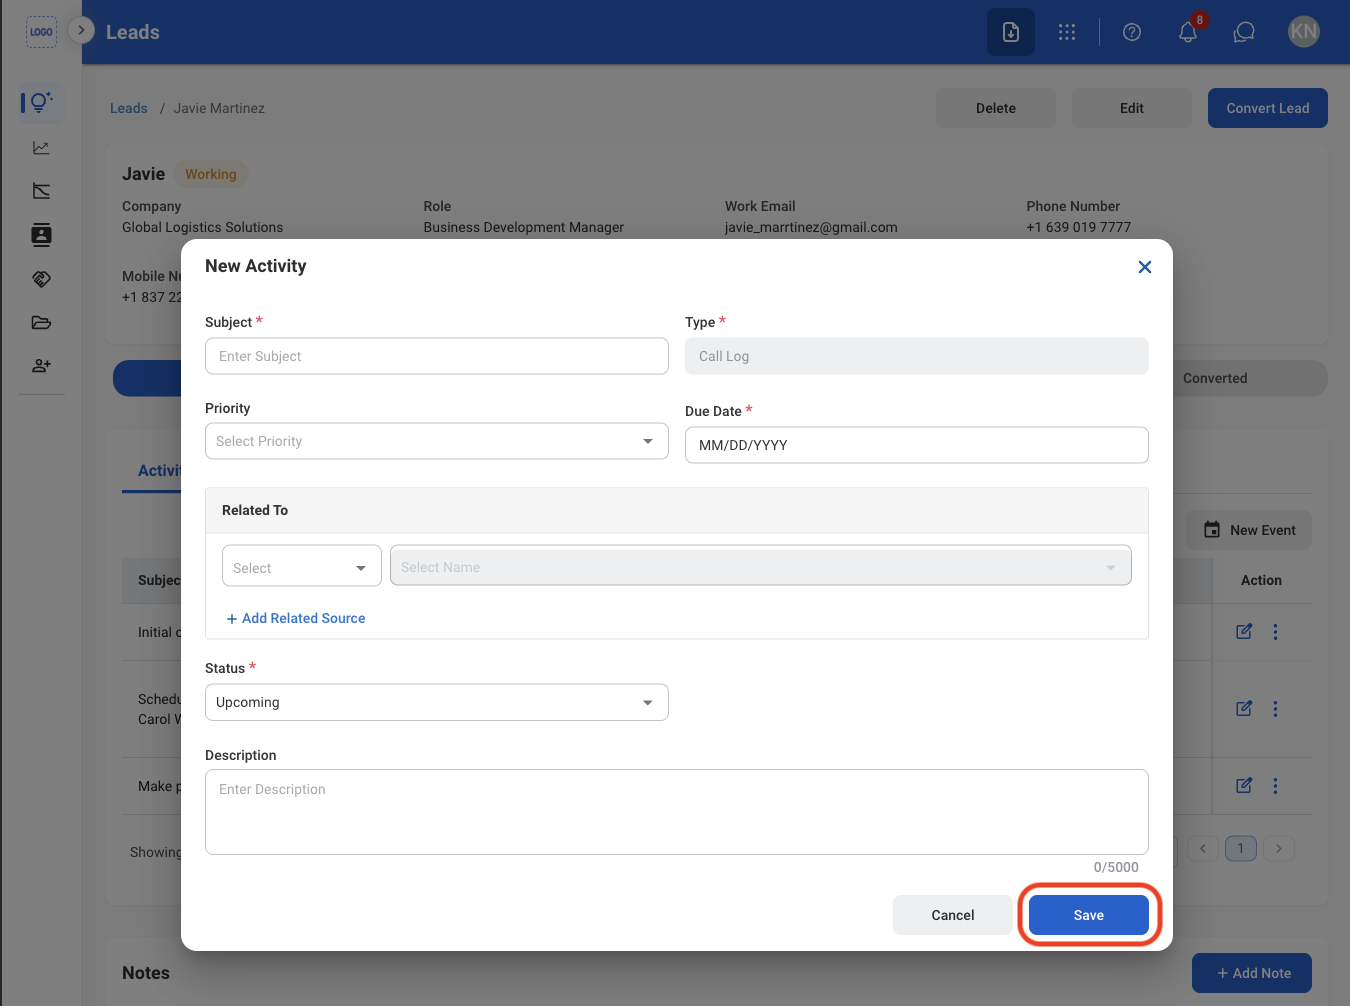
Task: Click edit icon in first activity row
Action: [x=1244, y=632]
